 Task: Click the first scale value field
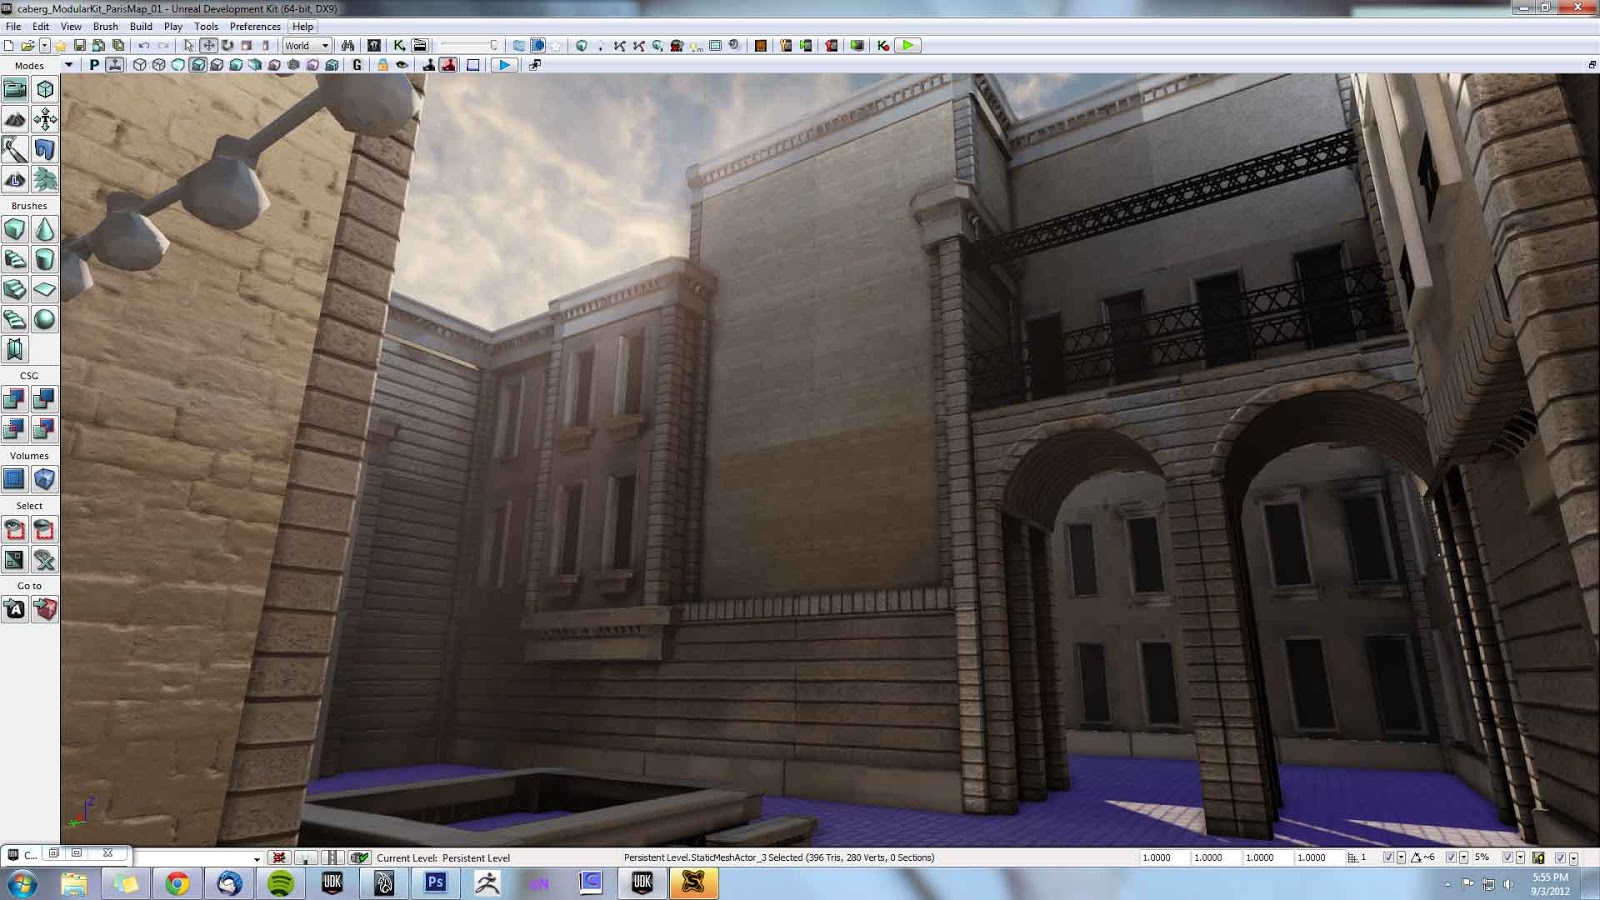coord(1164,858)
